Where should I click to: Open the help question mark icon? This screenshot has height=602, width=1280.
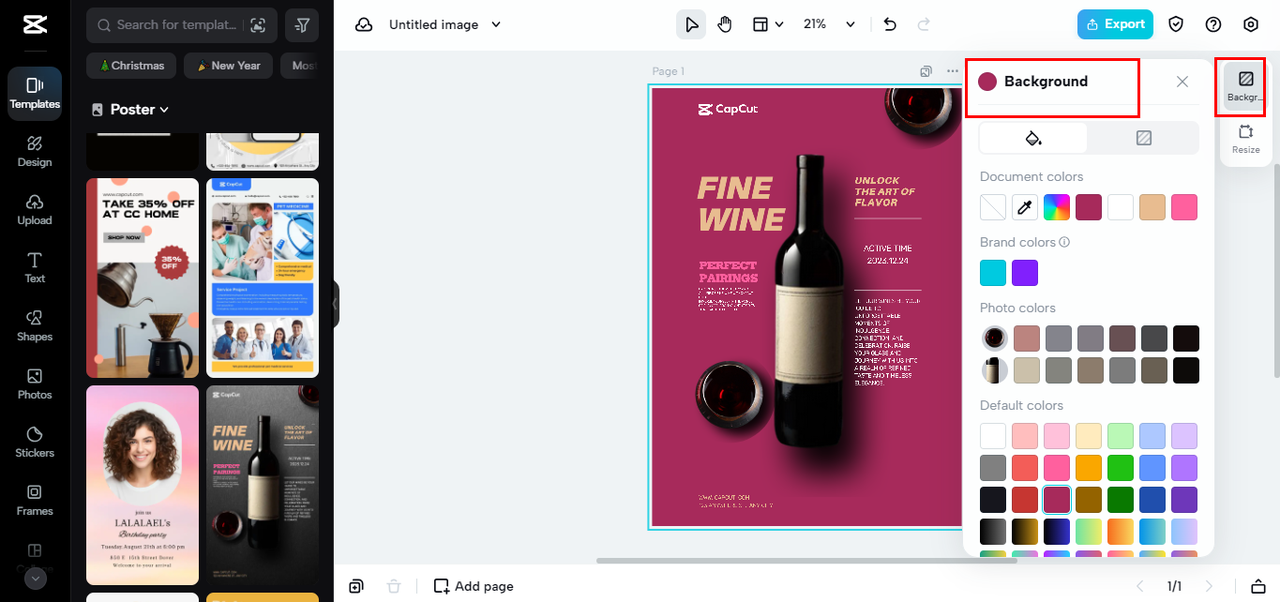1214,25
